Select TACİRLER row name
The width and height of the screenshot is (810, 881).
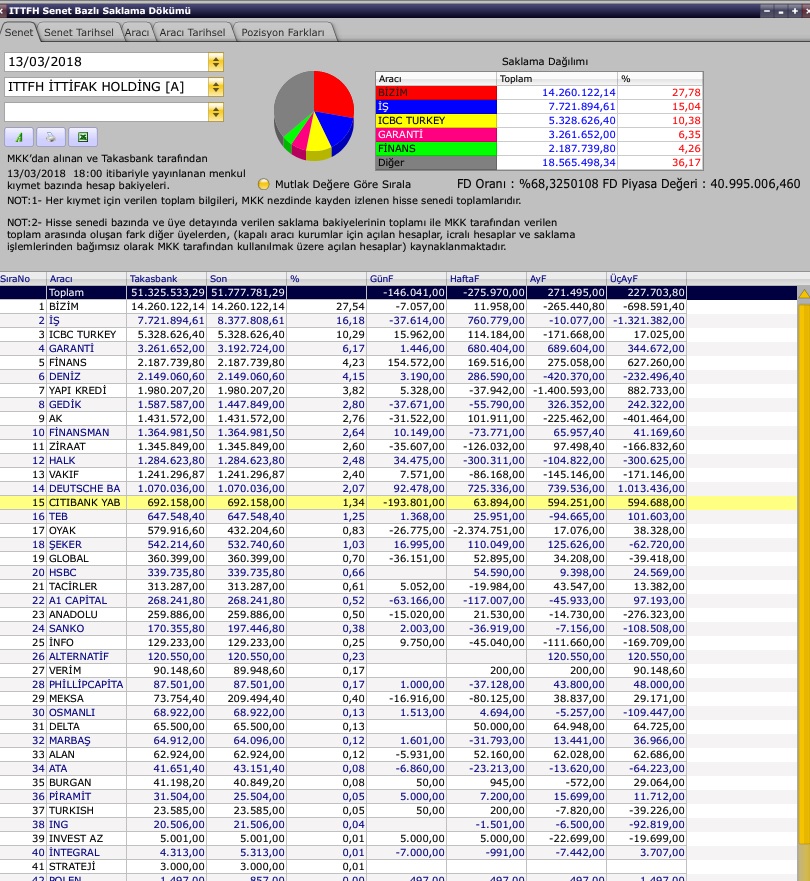[73, 587]
